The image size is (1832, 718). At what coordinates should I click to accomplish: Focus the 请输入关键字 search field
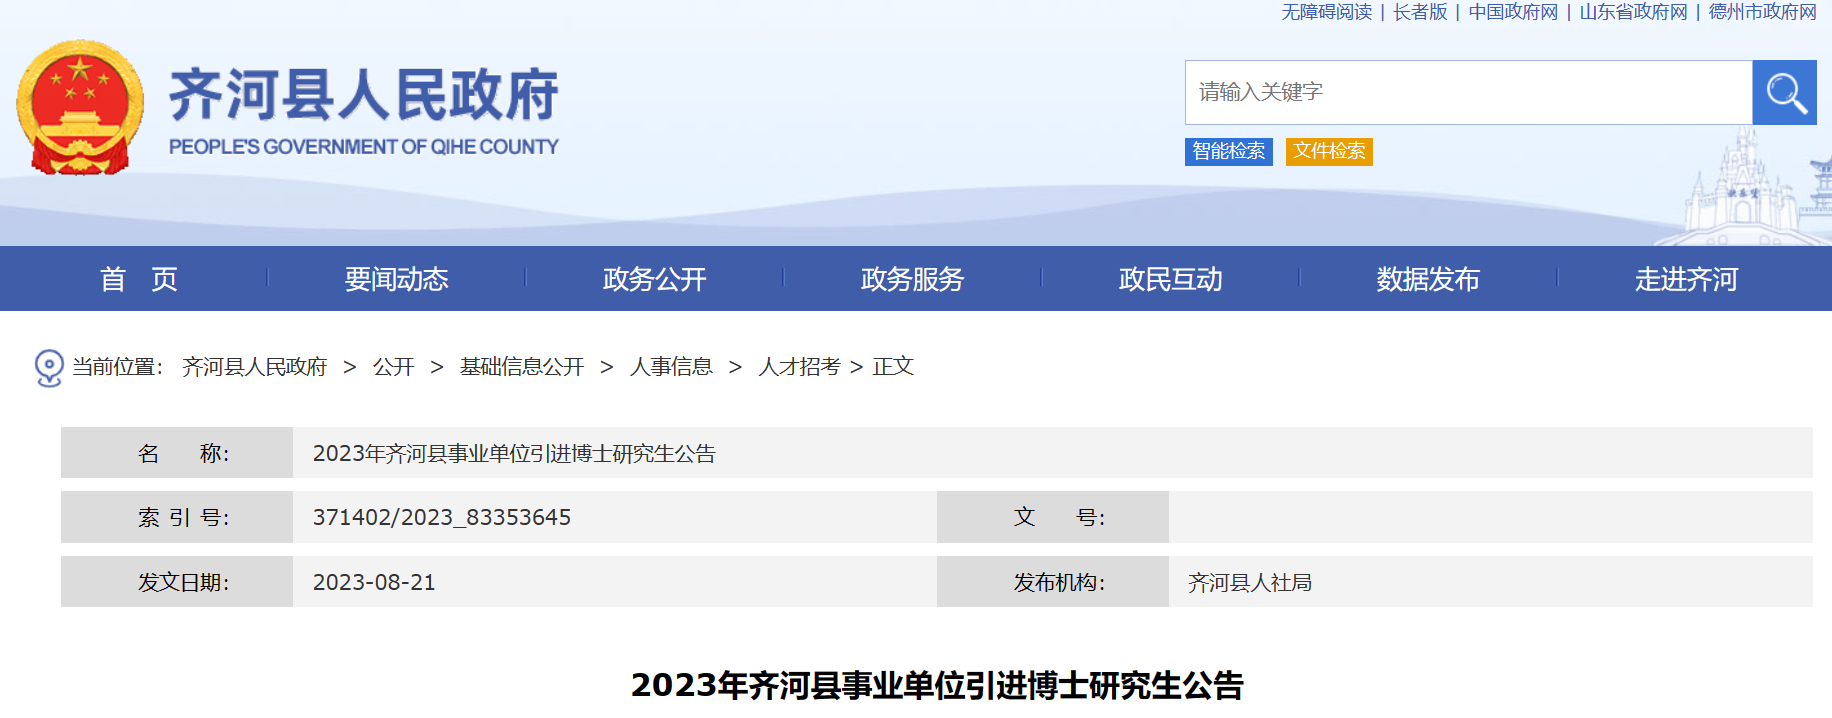[x=1469, y=93]
